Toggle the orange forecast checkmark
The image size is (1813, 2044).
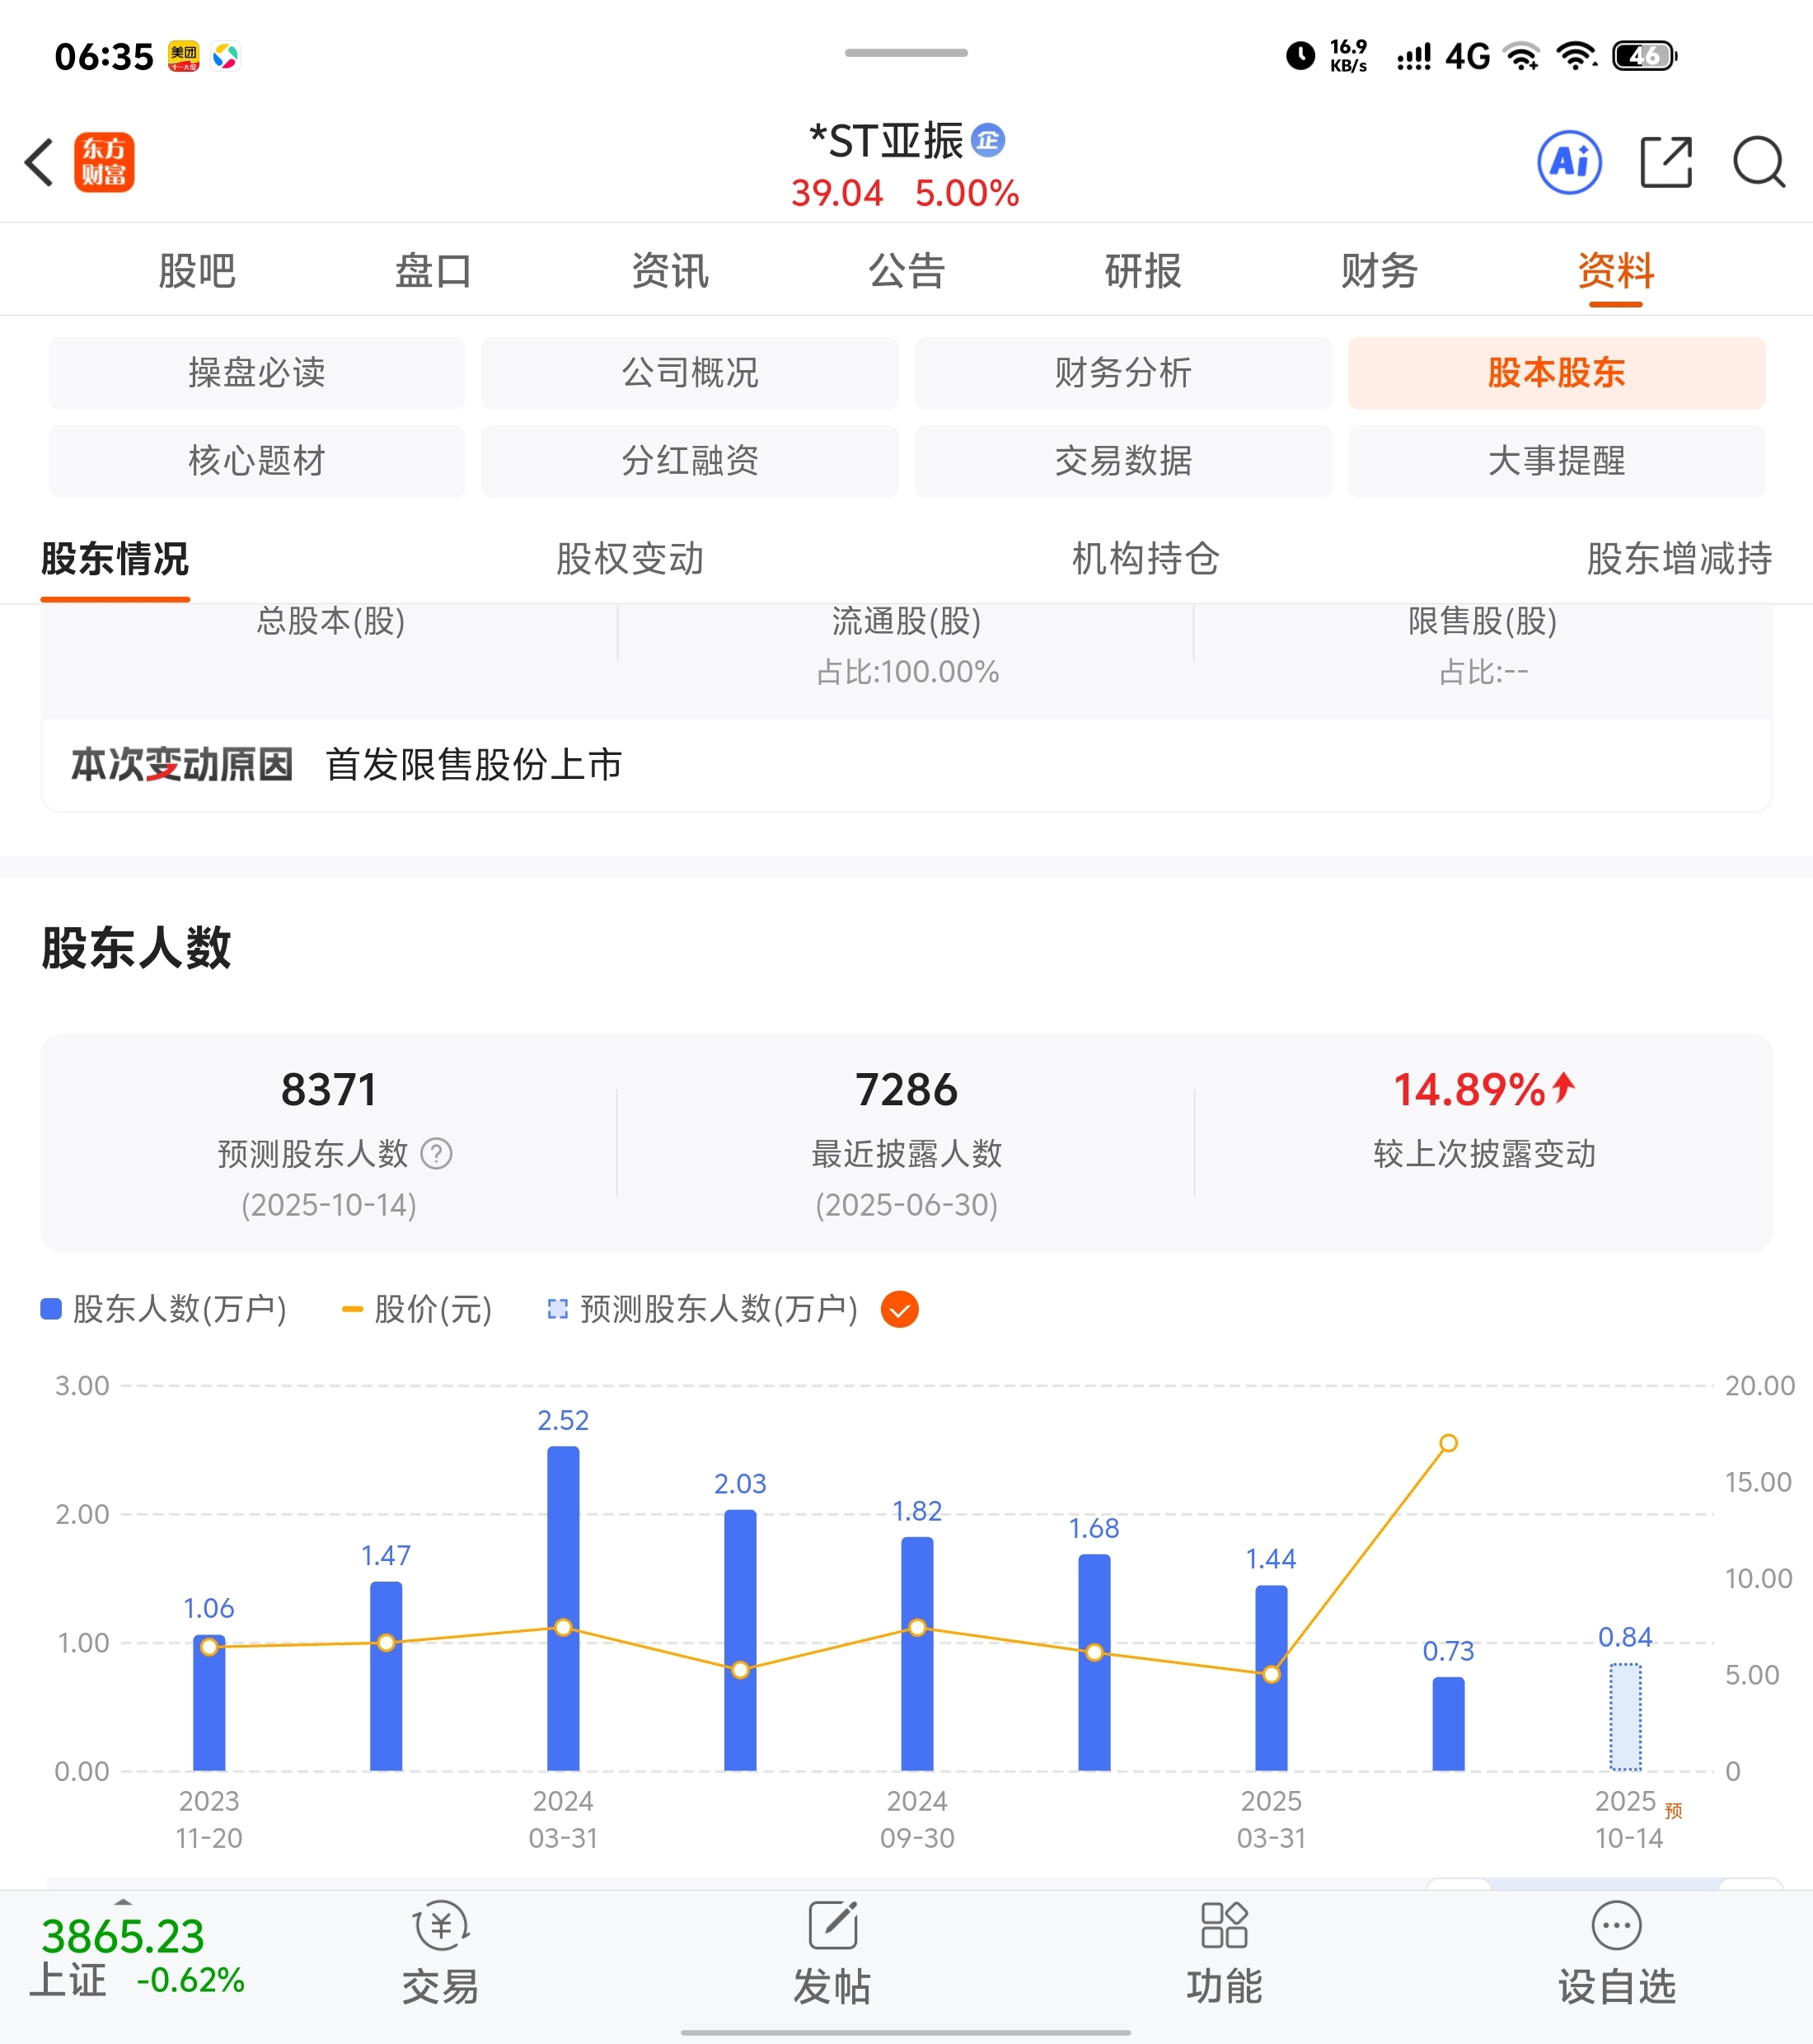(899, 1309)
